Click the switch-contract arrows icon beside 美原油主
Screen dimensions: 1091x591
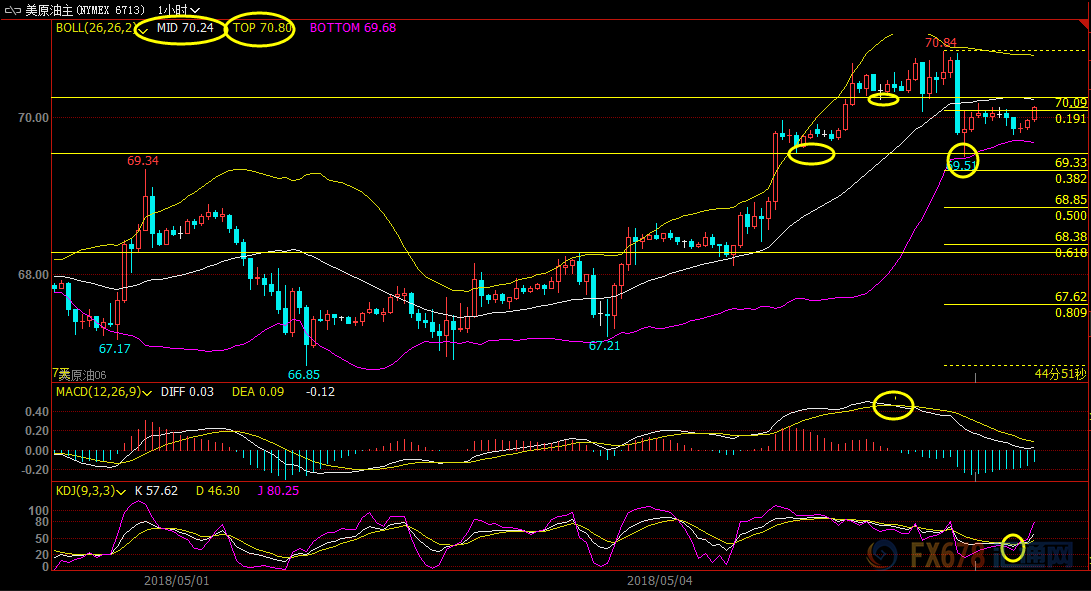click(13, 10)
